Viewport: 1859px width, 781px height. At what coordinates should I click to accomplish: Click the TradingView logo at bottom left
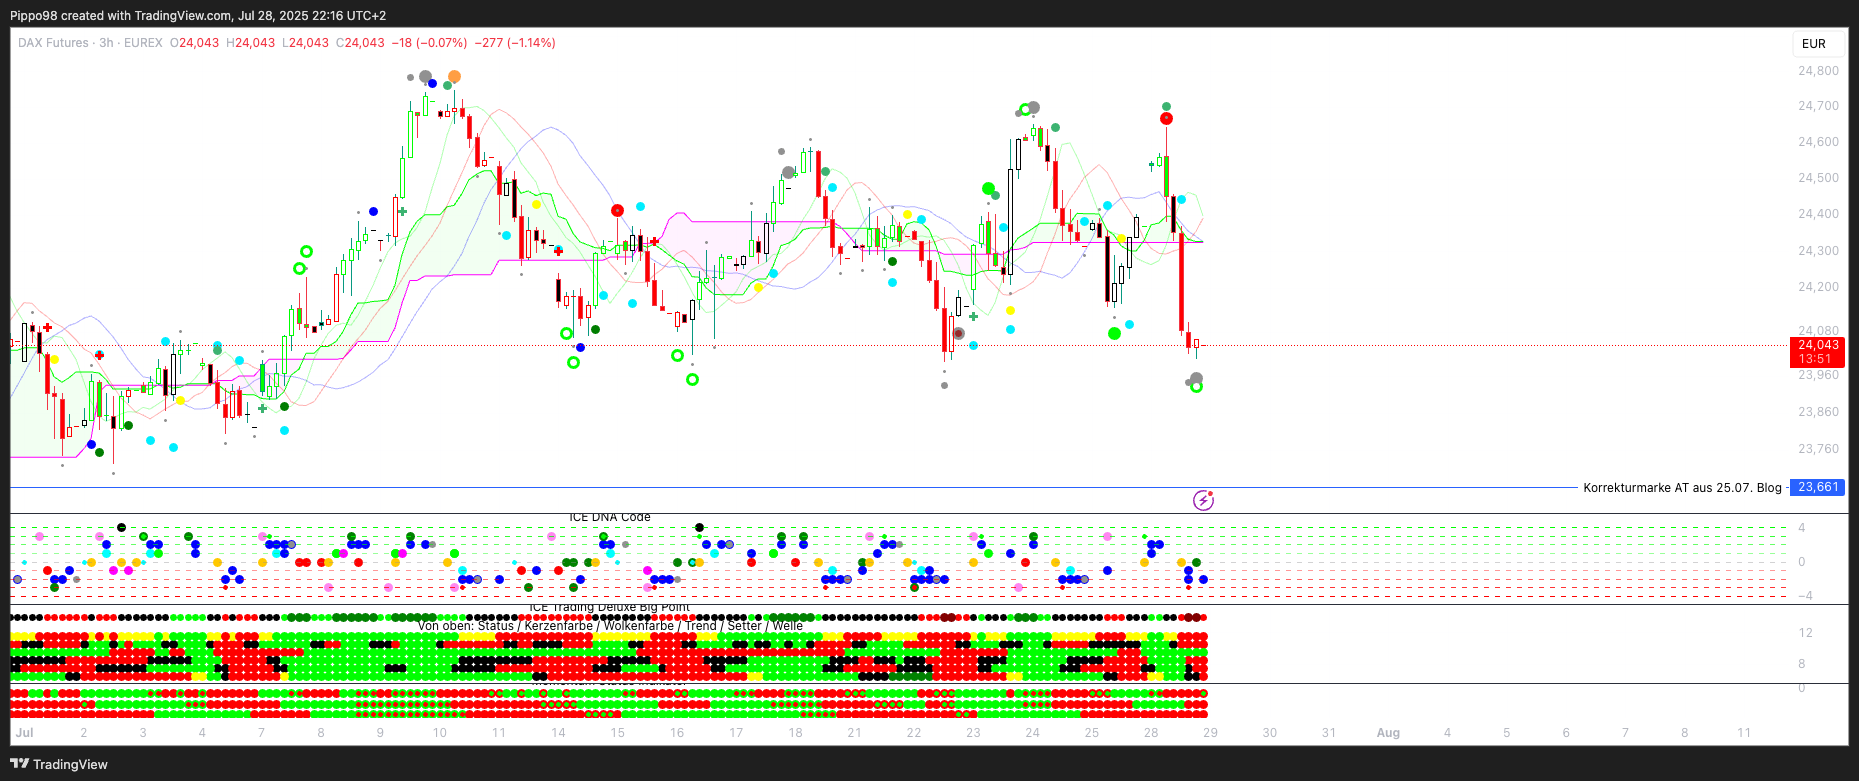click(x=59, y=764)
